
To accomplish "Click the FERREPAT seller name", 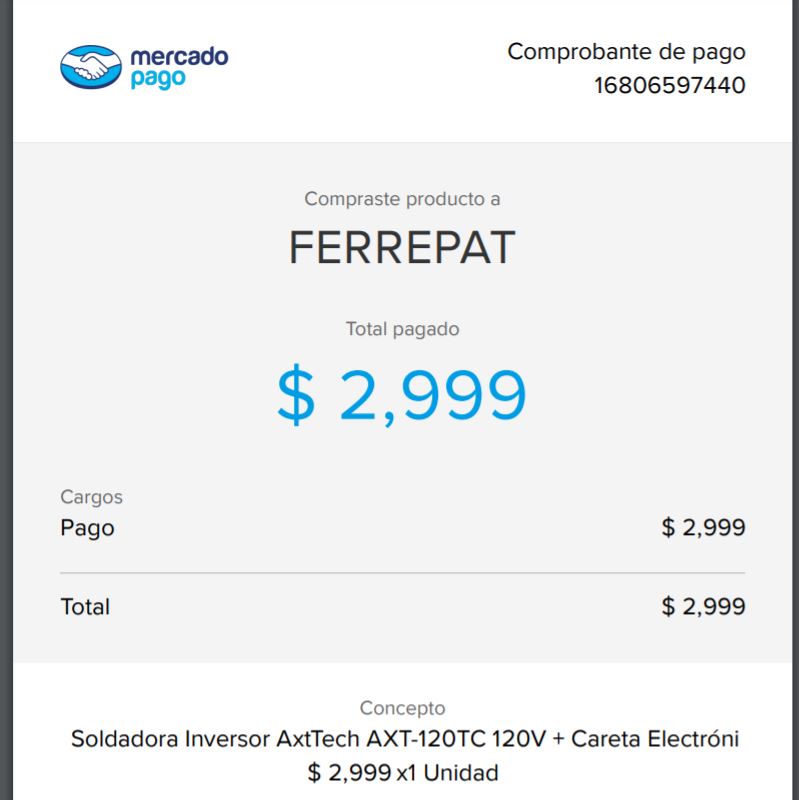I will pos(402,247).
